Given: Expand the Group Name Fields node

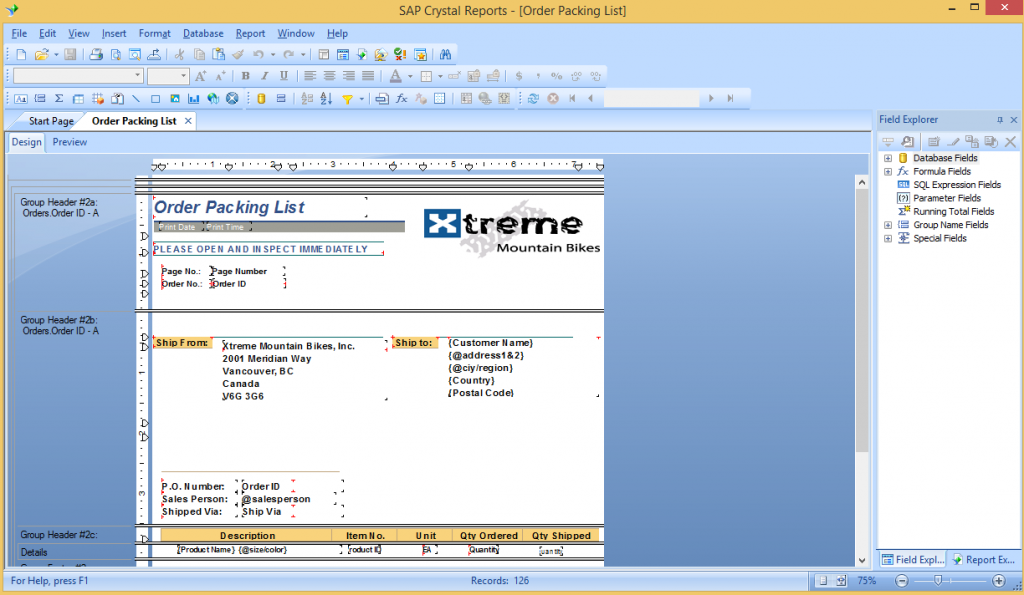Looking at the screenshot, I should point(888,225).
